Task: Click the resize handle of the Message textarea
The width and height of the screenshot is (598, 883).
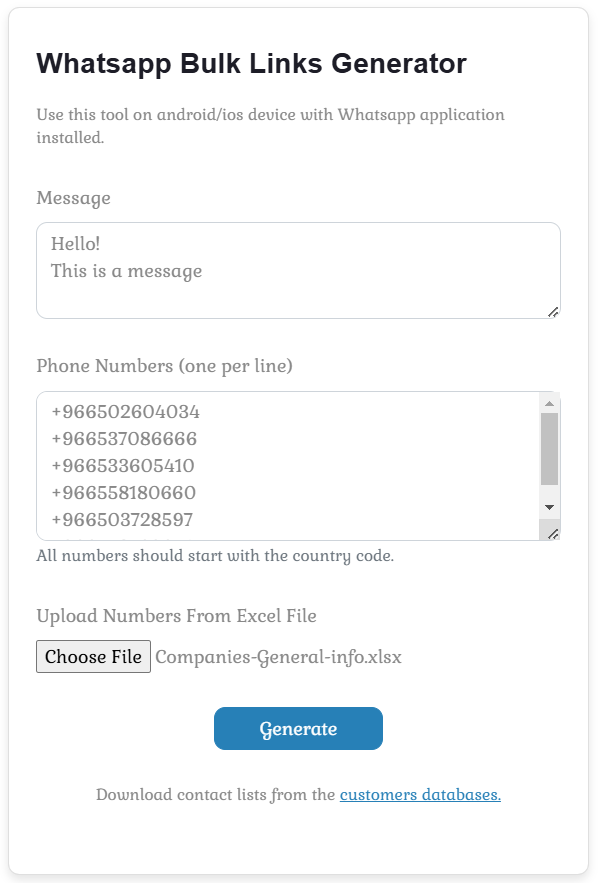Action: coord(554,313)
